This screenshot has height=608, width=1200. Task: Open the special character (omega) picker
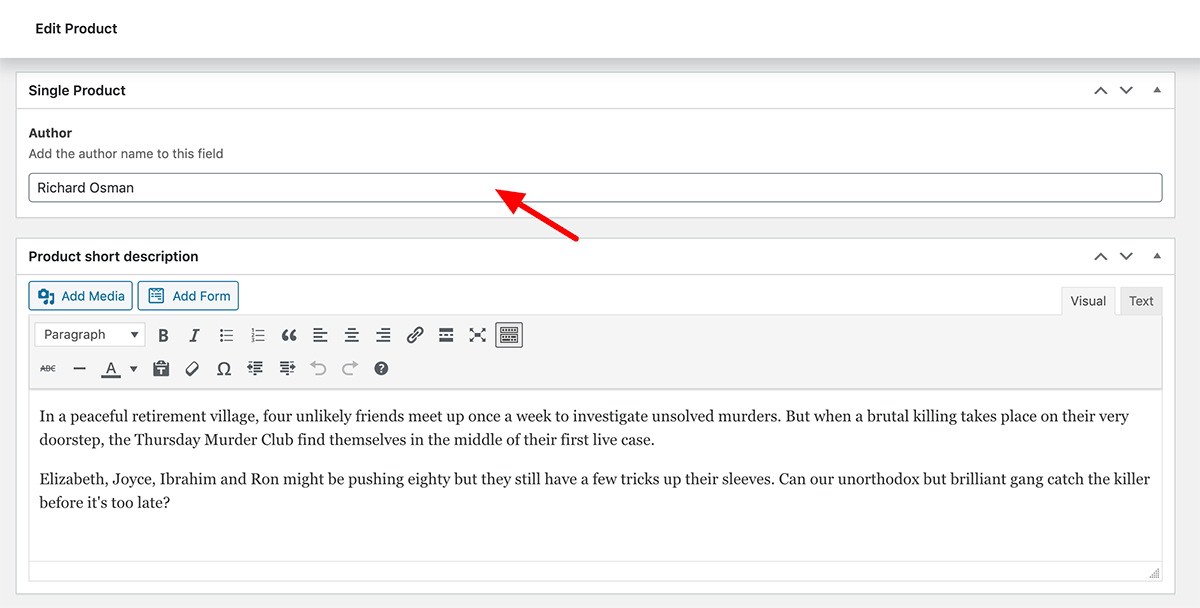click(x=224, y=369)
